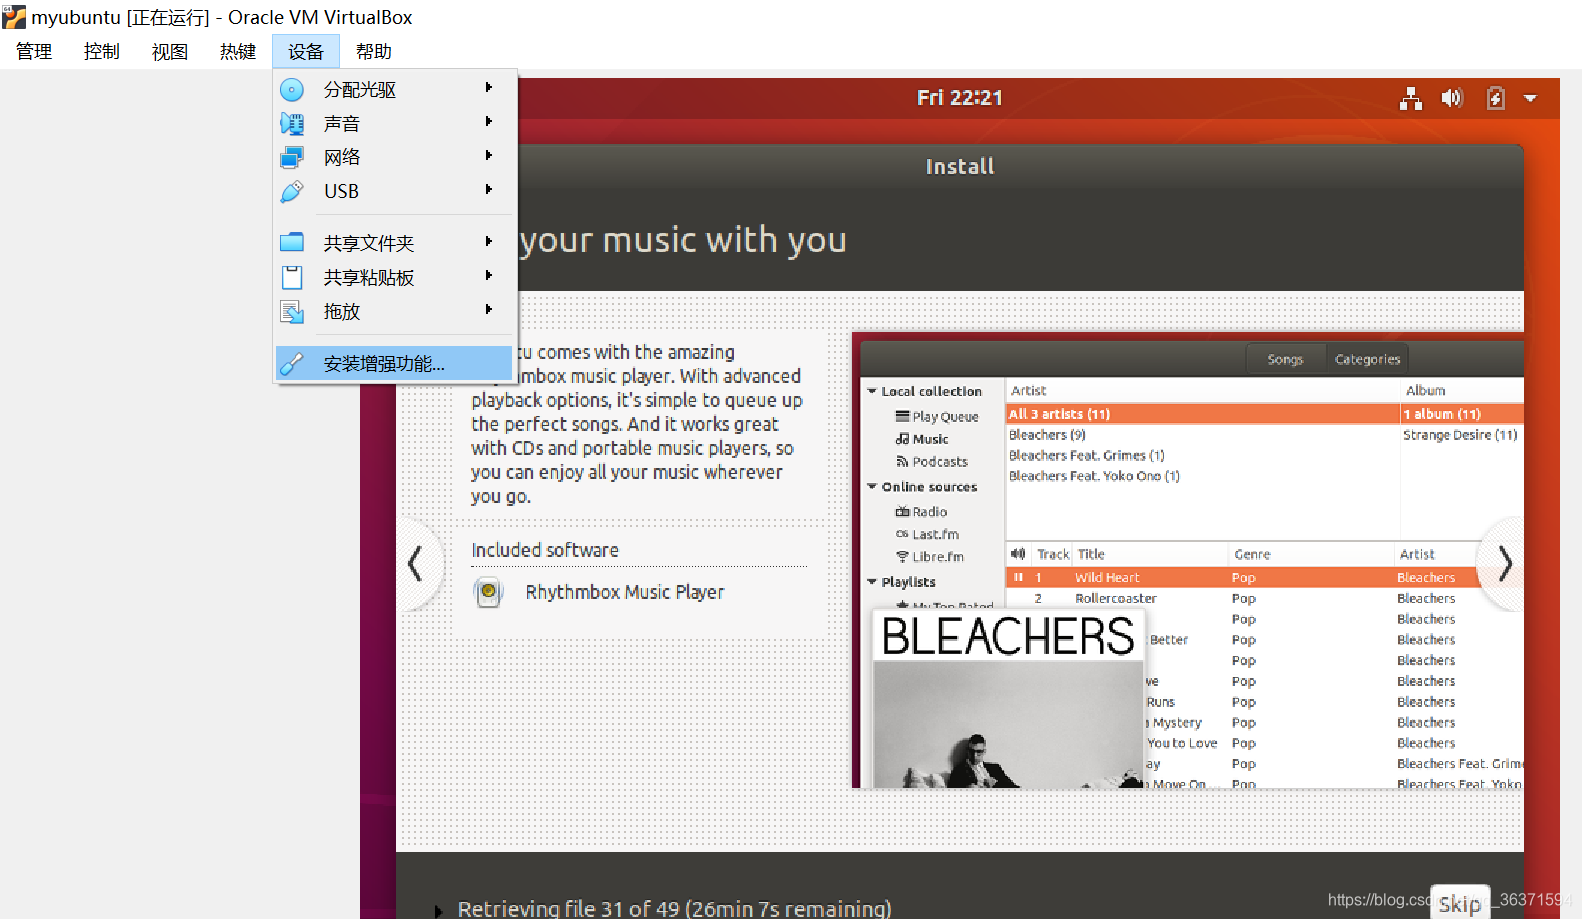The height and width of the screenshot is (919, 1582).
Task: Open Ubuntu network status icon
Action: coord(1411,98)
